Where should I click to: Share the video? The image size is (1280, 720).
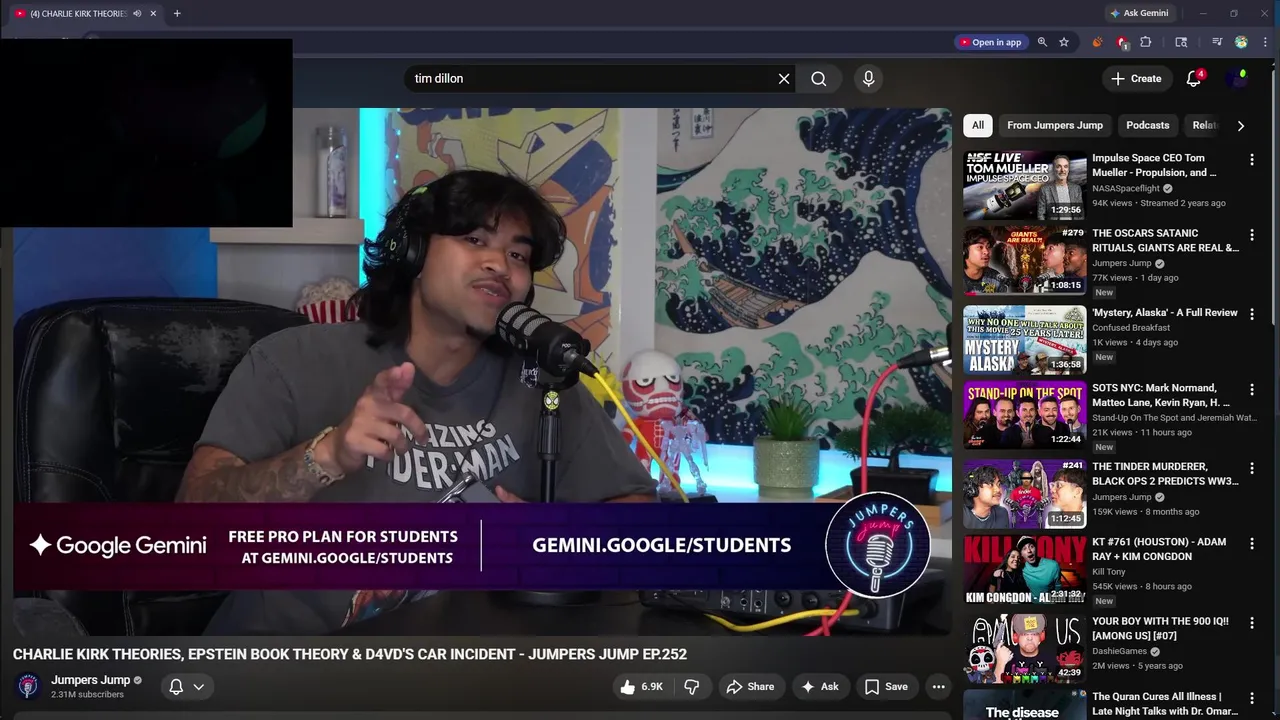click(750, 687)
